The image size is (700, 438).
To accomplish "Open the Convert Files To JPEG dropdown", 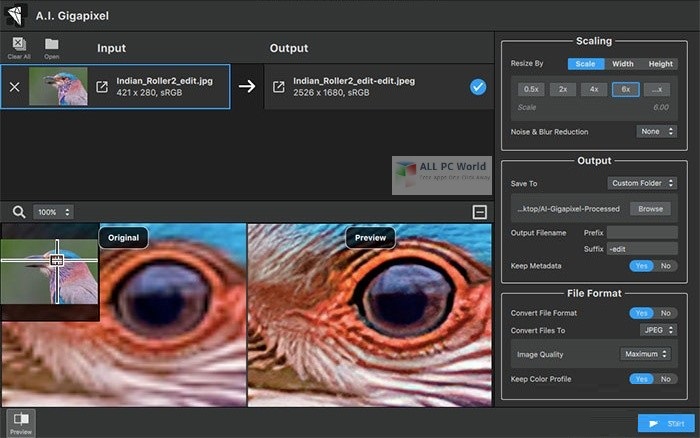I will click(x=658, y=330).
